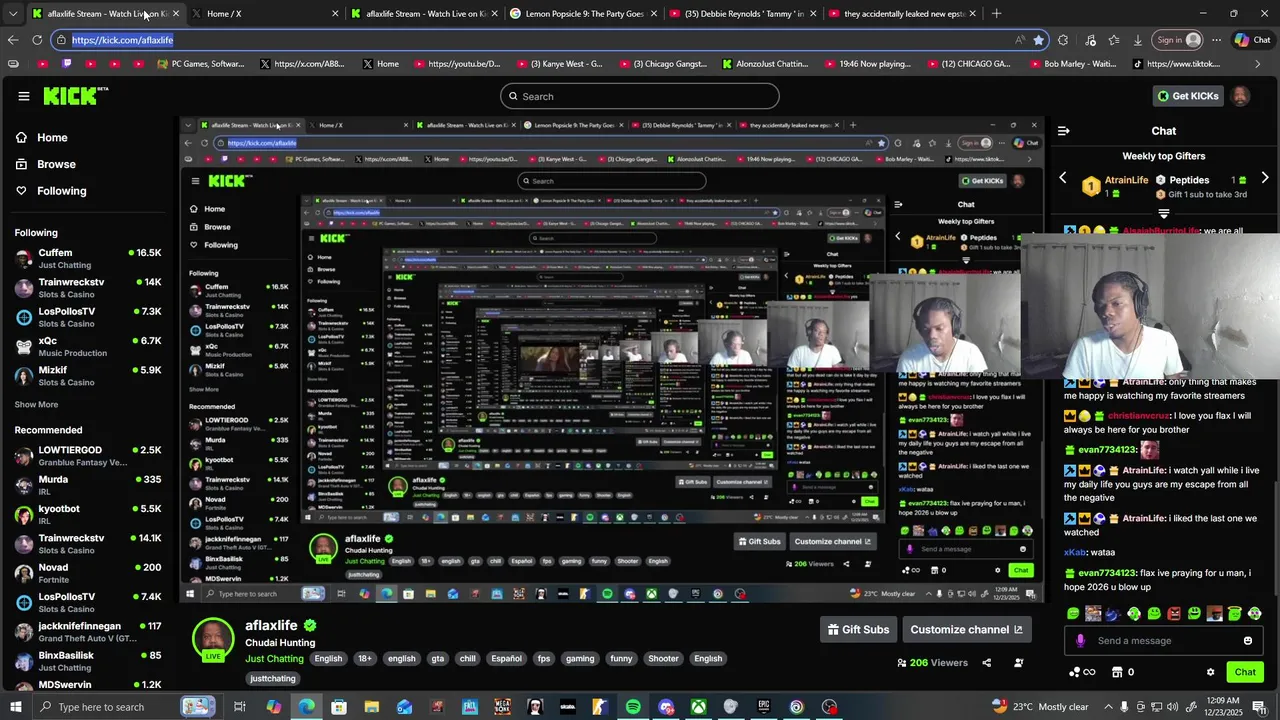
Task: Toggle the favorites star in address bar
Action: click(x=1038, y=40)
